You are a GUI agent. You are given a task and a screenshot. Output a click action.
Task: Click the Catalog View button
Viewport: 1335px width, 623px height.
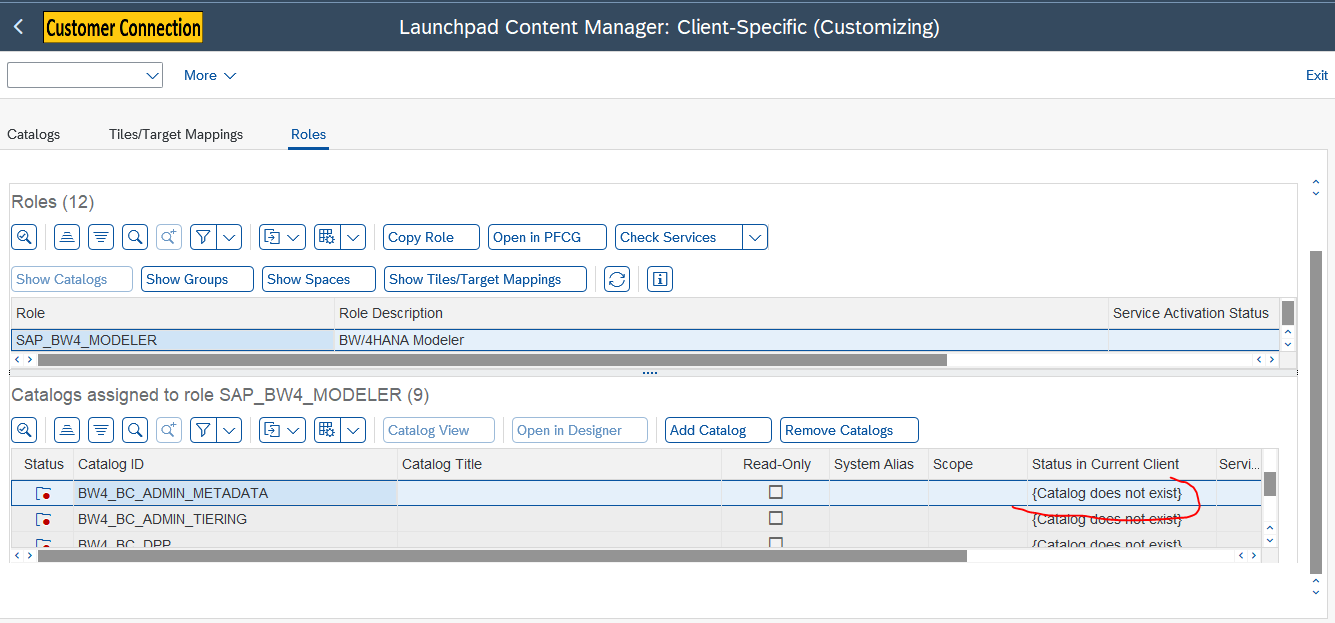[439, 430]
